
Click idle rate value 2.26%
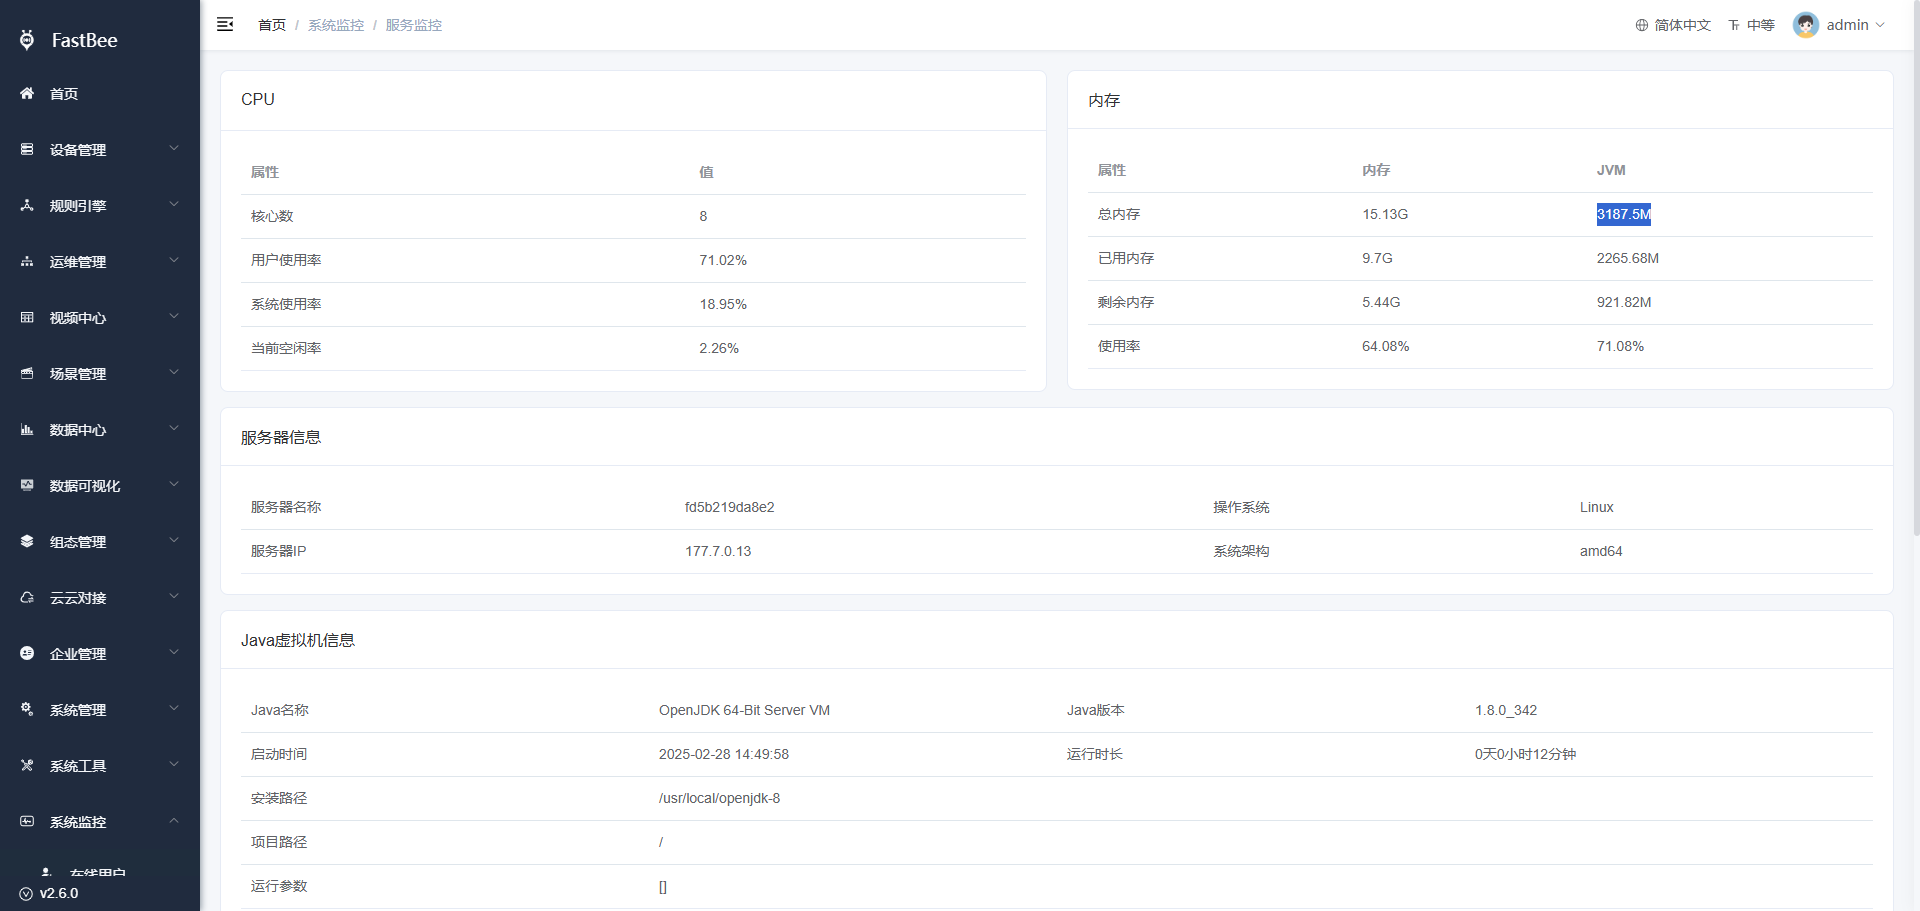719,348
